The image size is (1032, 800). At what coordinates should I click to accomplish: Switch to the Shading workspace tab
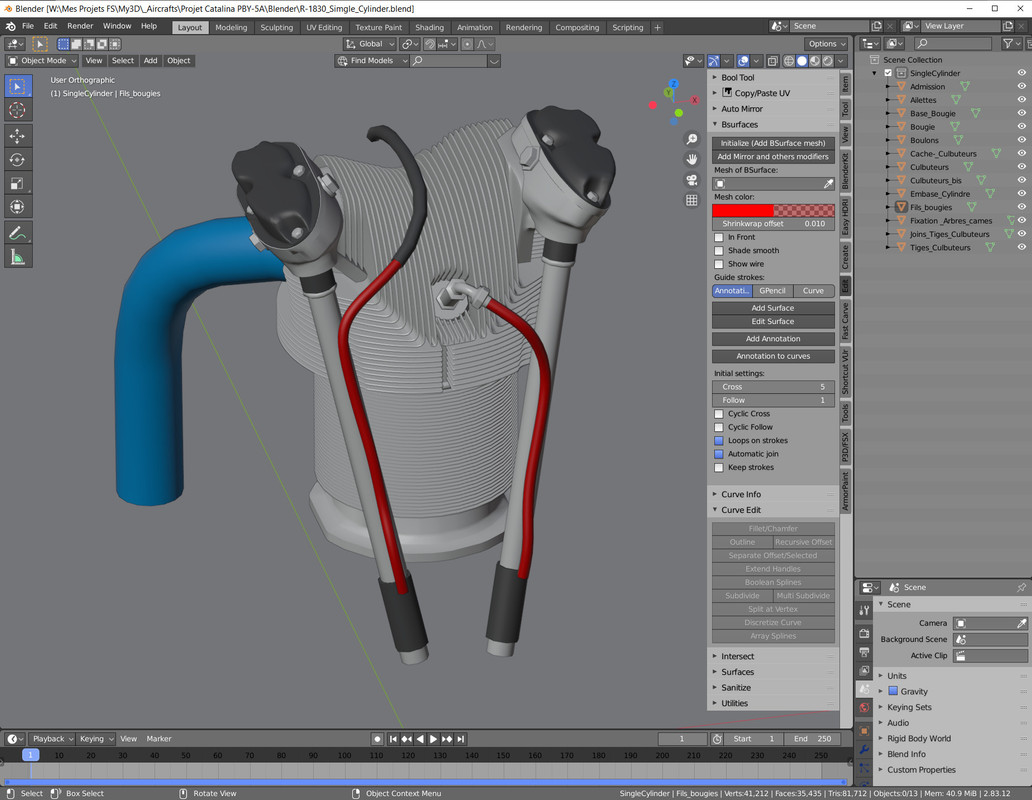point(429,28)
